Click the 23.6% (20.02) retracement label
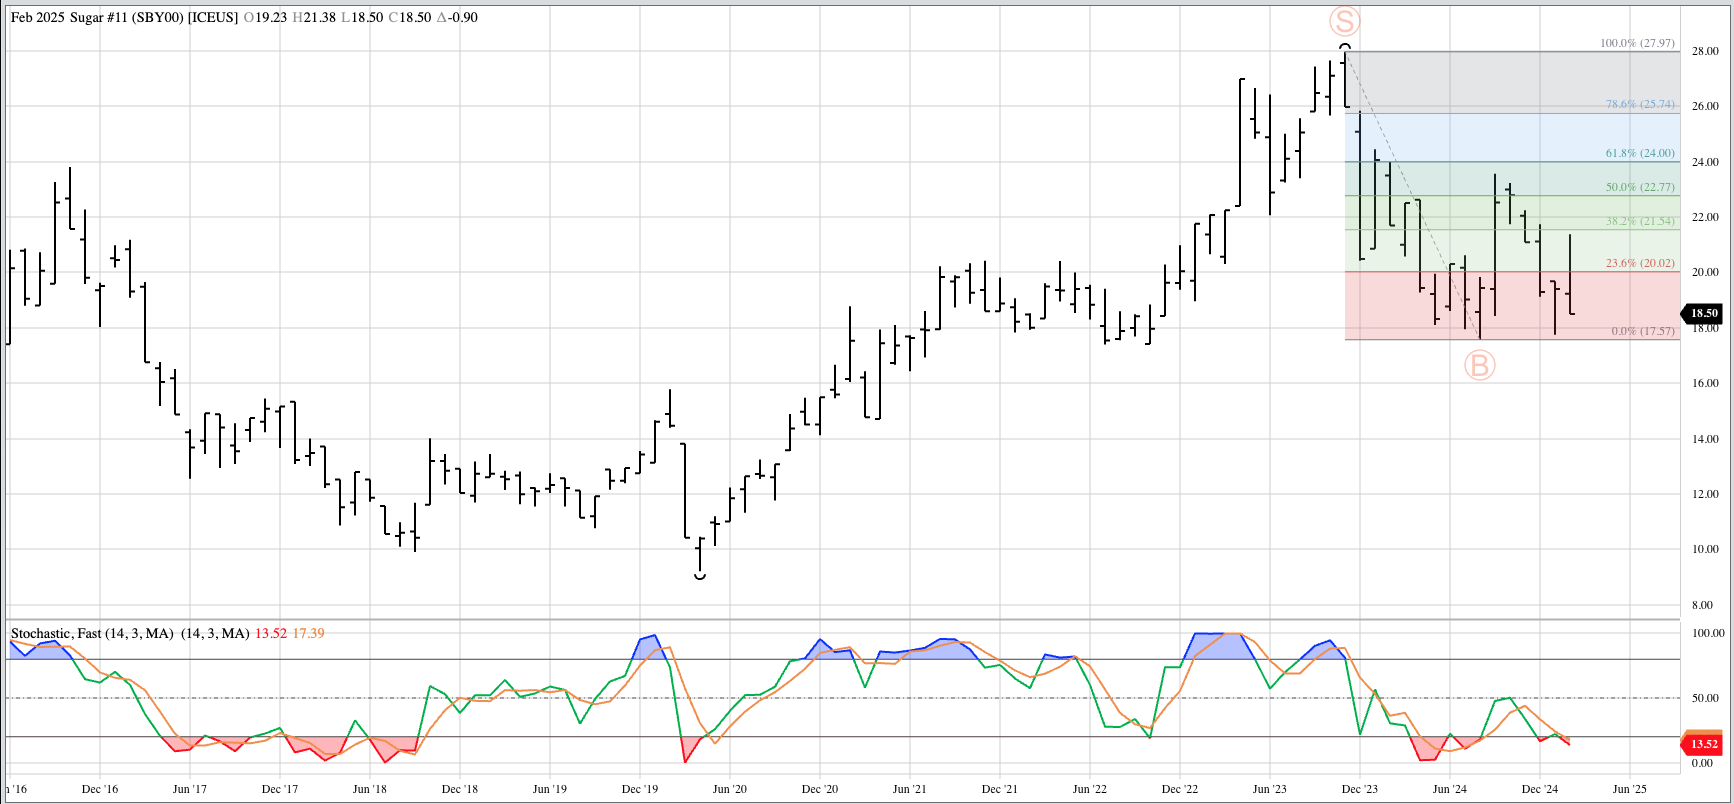 1639,263
